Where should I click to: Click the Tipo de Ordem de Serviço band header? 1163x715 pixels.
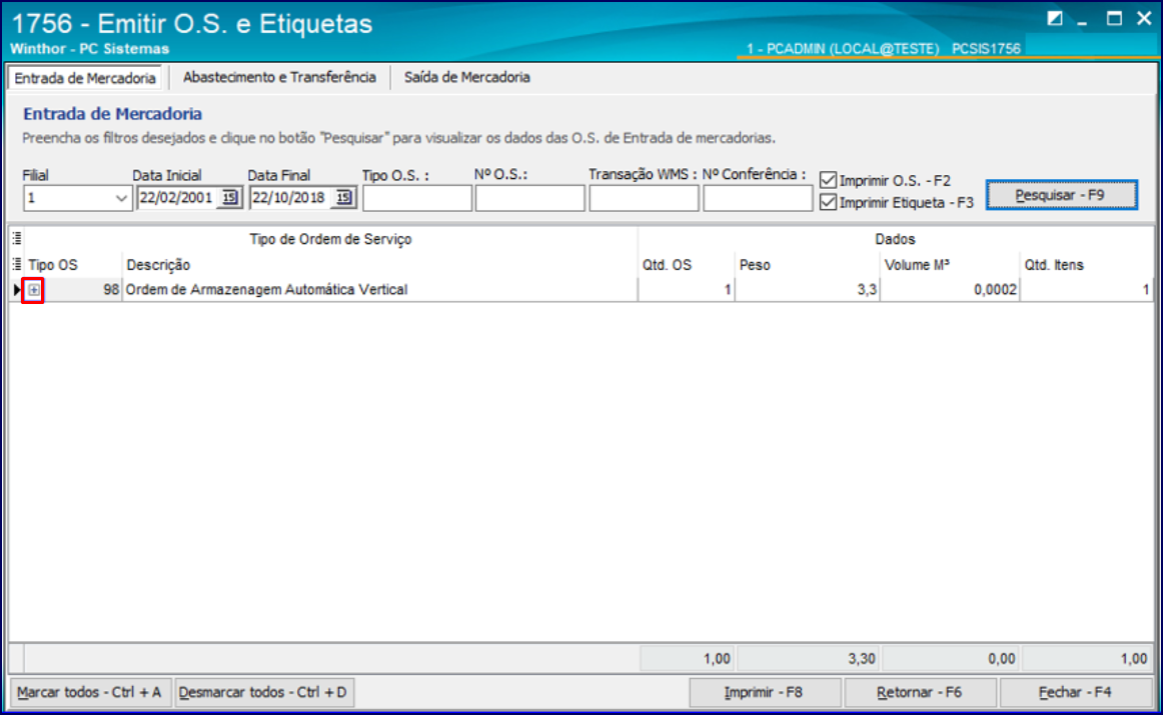click(x=330, y=239)
